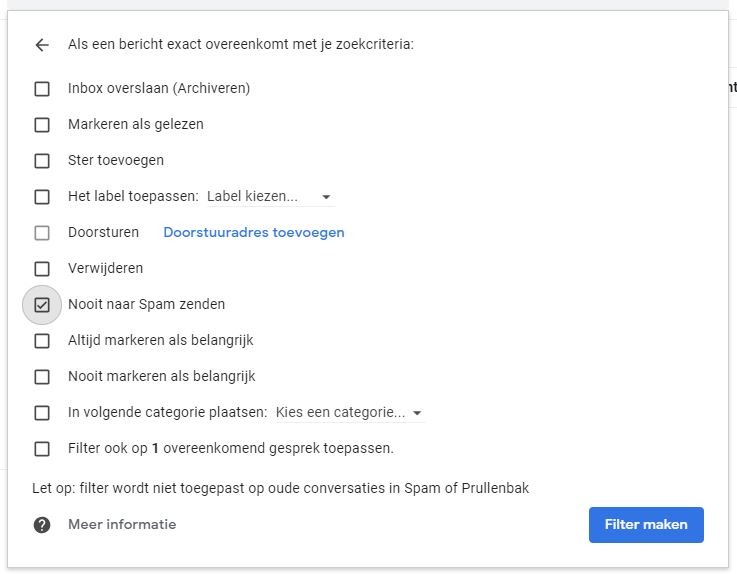Open the 'Meer informatie' link
The image size is (737, 574).
tap(122, 525)
